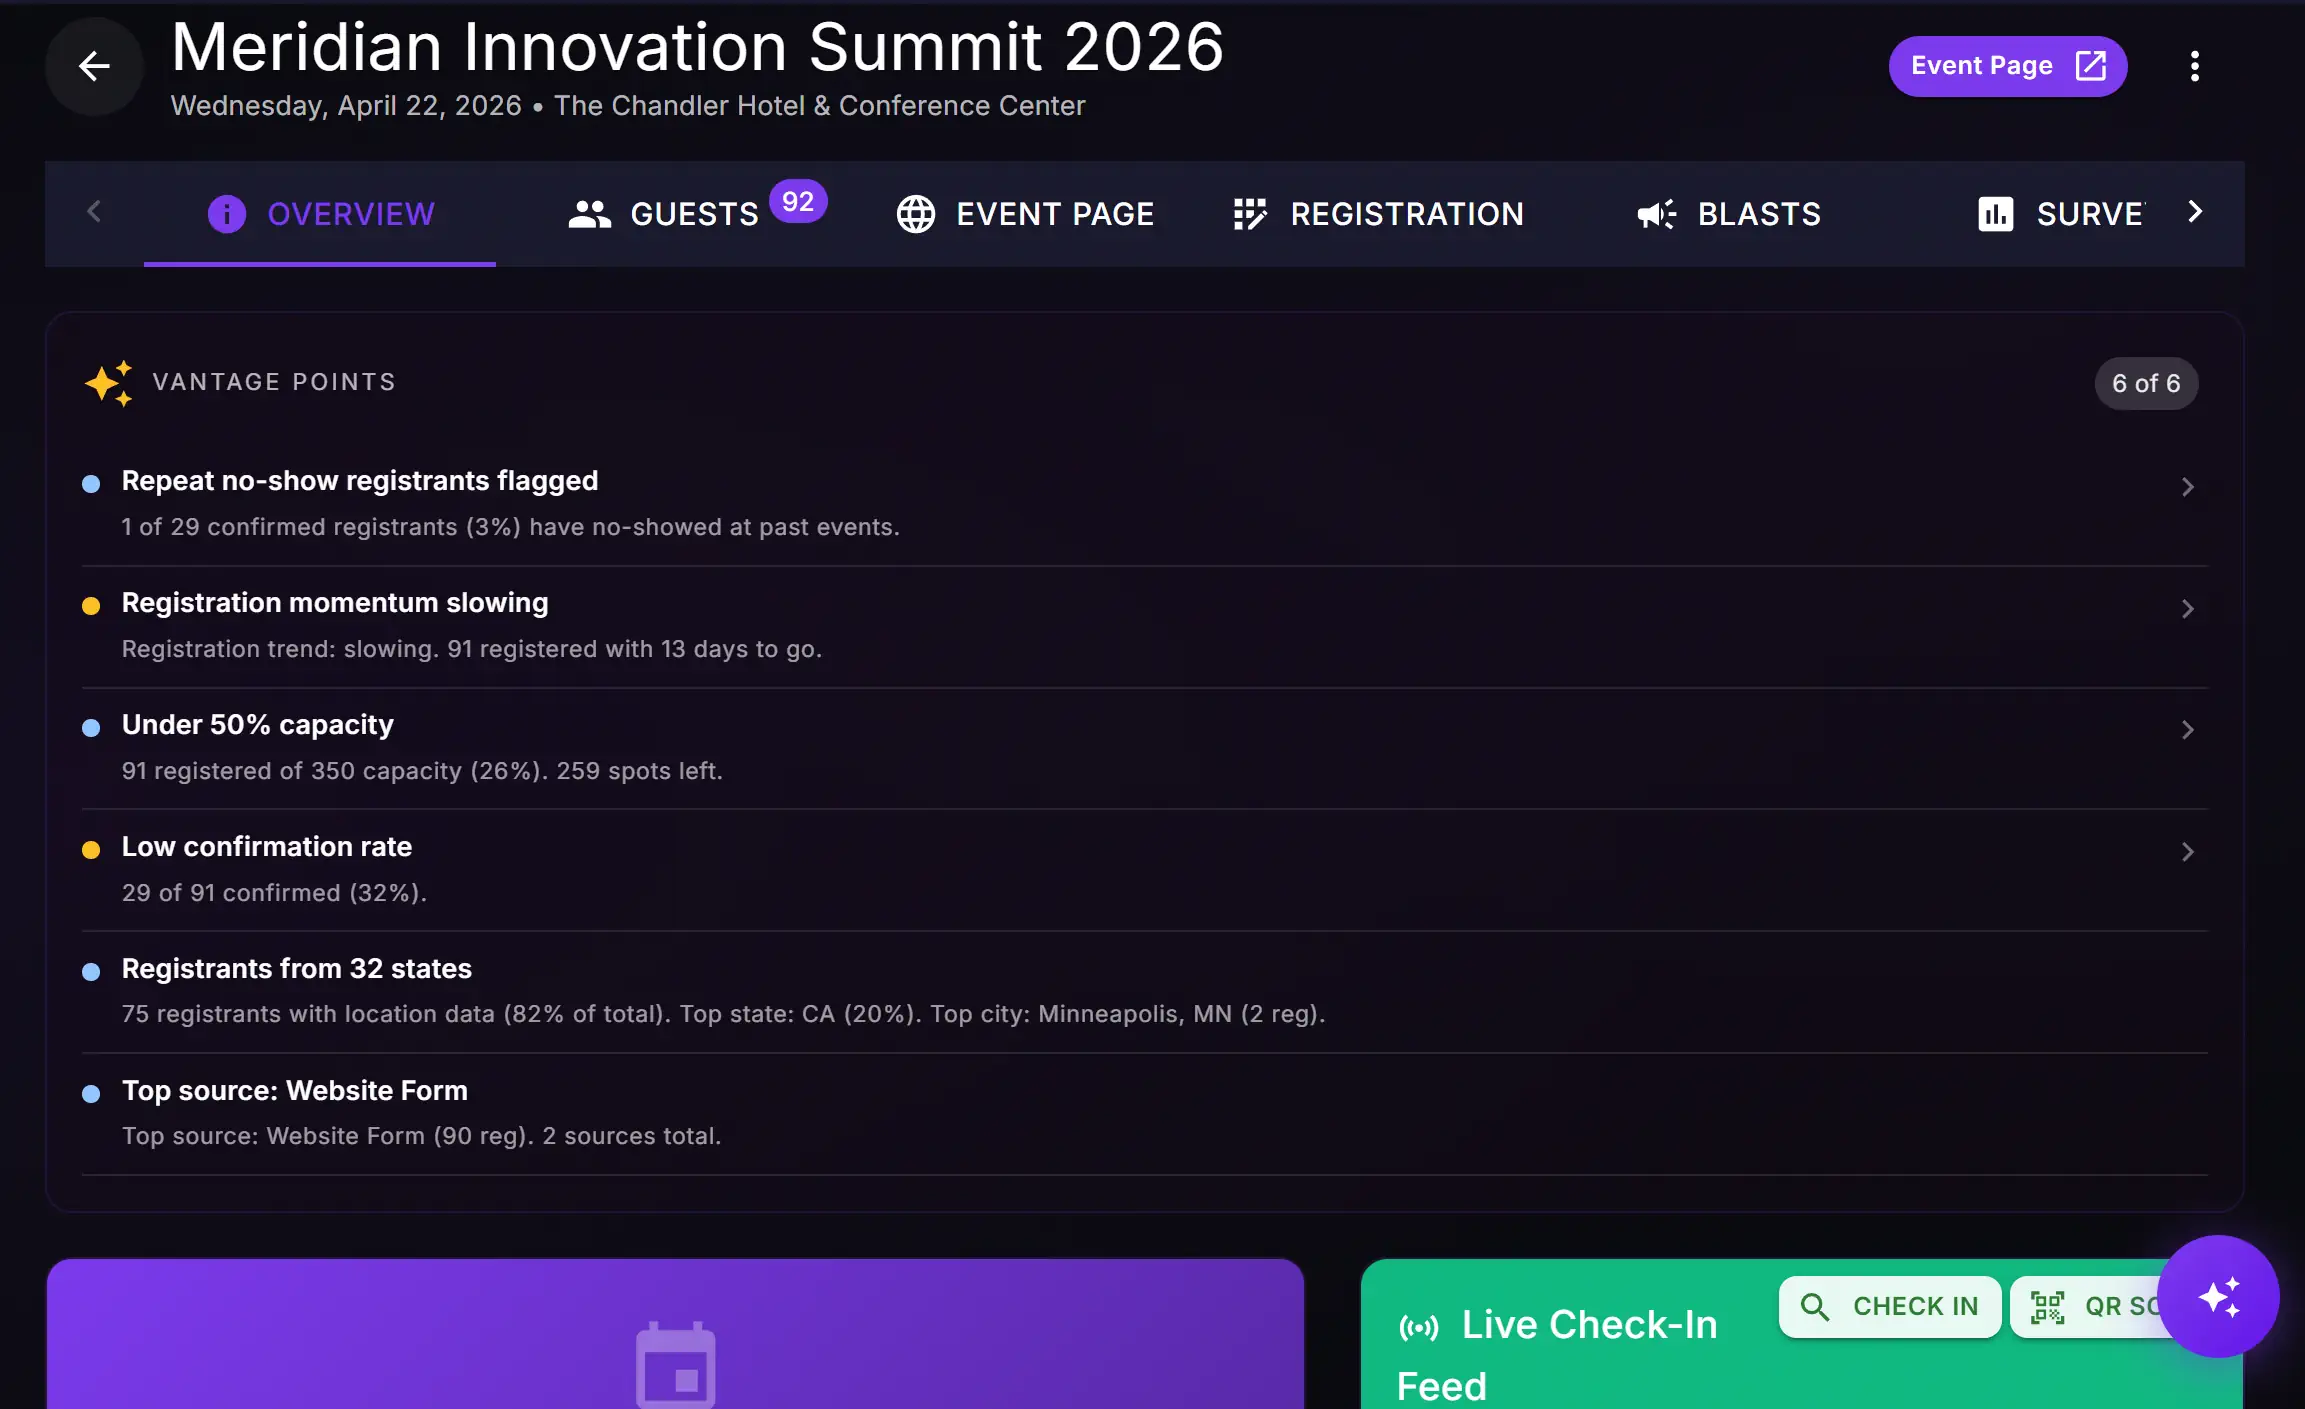Click the Guests people icon
The image size is (2305, 1409).
point(589,213)
